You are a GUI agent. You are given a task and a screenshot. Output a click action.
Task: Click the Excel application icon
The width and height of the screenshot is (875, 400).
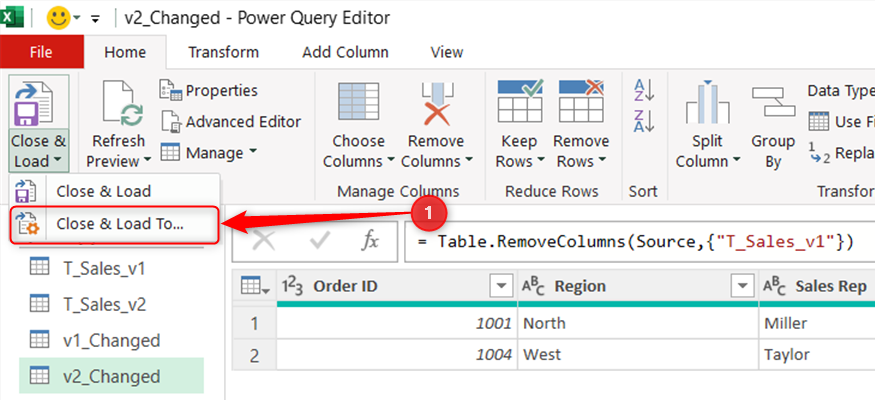pos(11,18)
